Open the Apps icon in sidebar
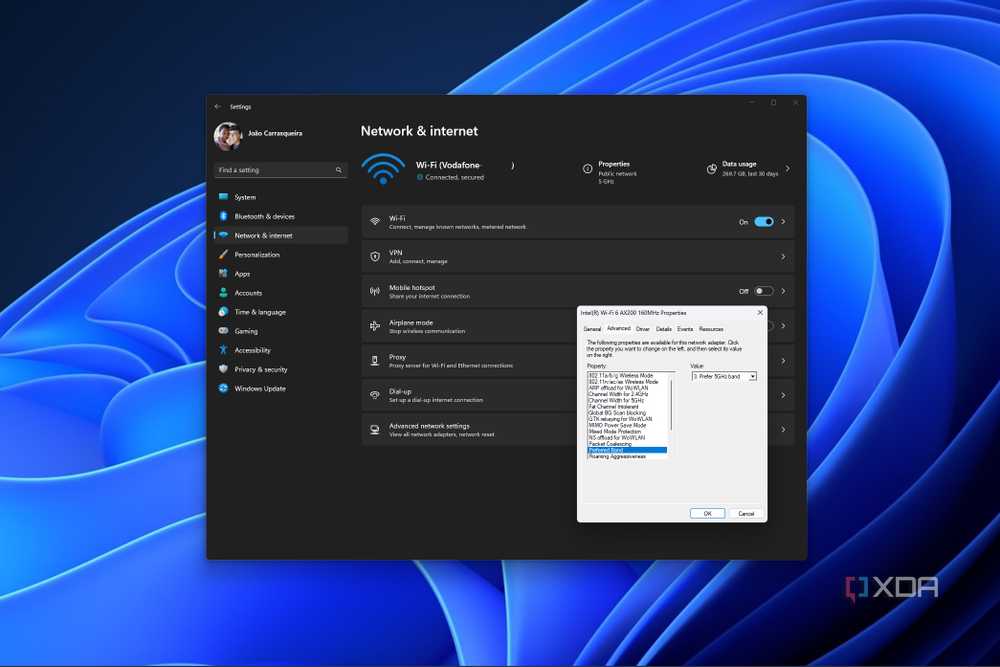This screenshot has width=1000, height=667. [x=223, y=274]
